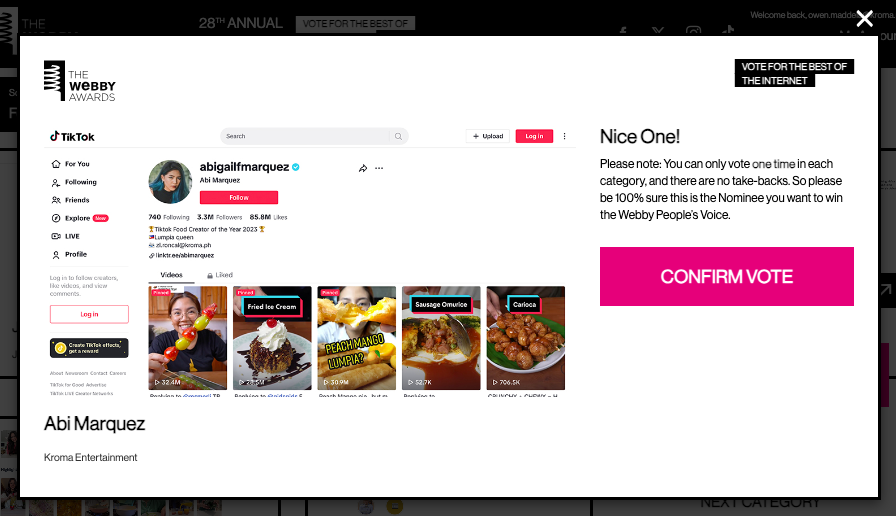This screenshot has width=896, height=516.
Task: Click the abigailfmarquez profile avatar
Action: (x=170, y=182)
